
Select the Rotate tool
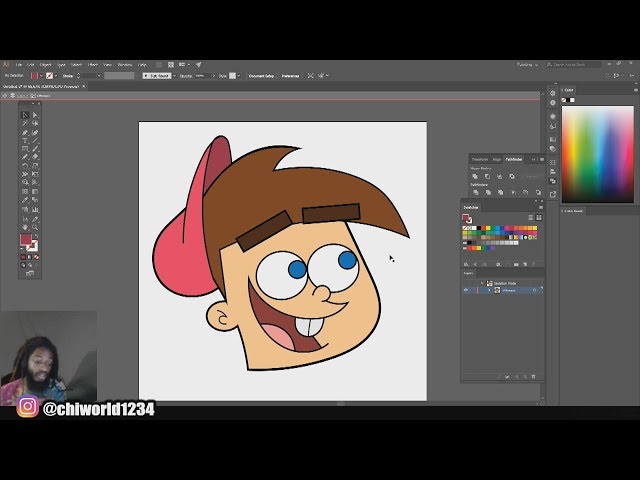pyautogui.click(x=25, y=166)
